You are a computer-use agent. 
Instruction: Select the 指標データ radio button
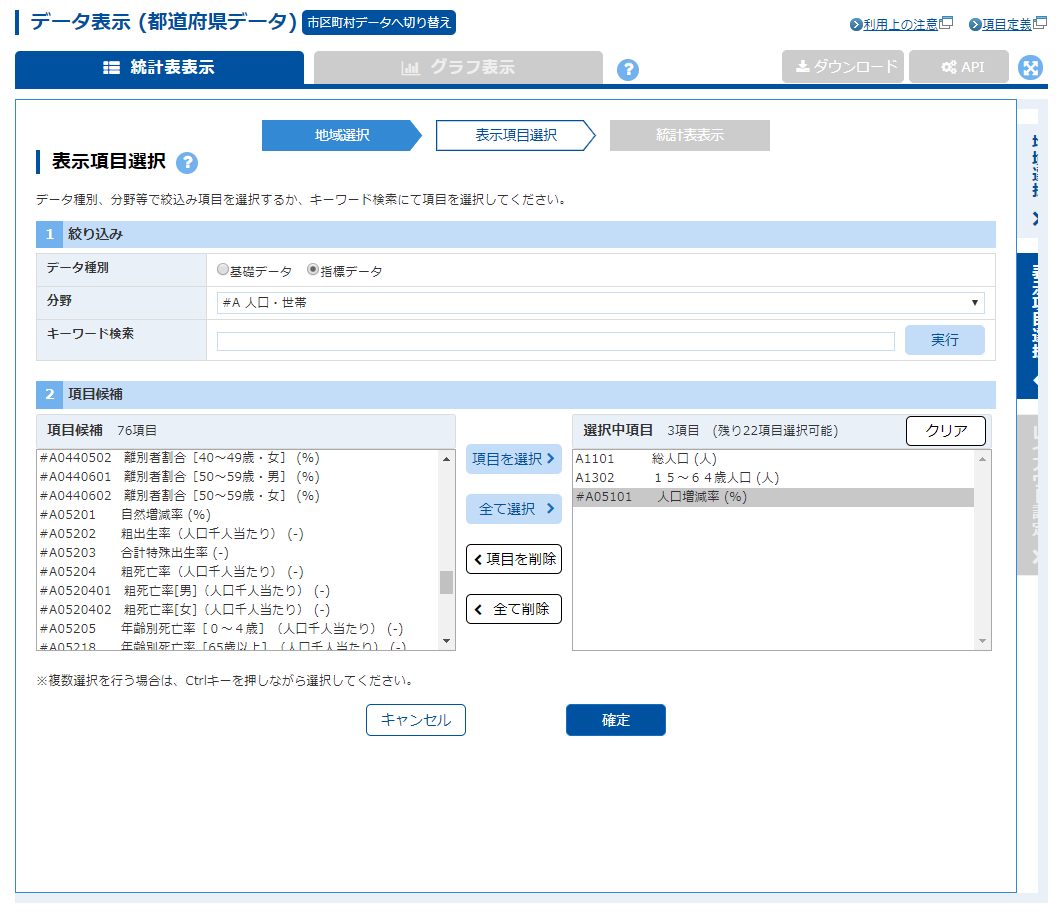(313, 270)
